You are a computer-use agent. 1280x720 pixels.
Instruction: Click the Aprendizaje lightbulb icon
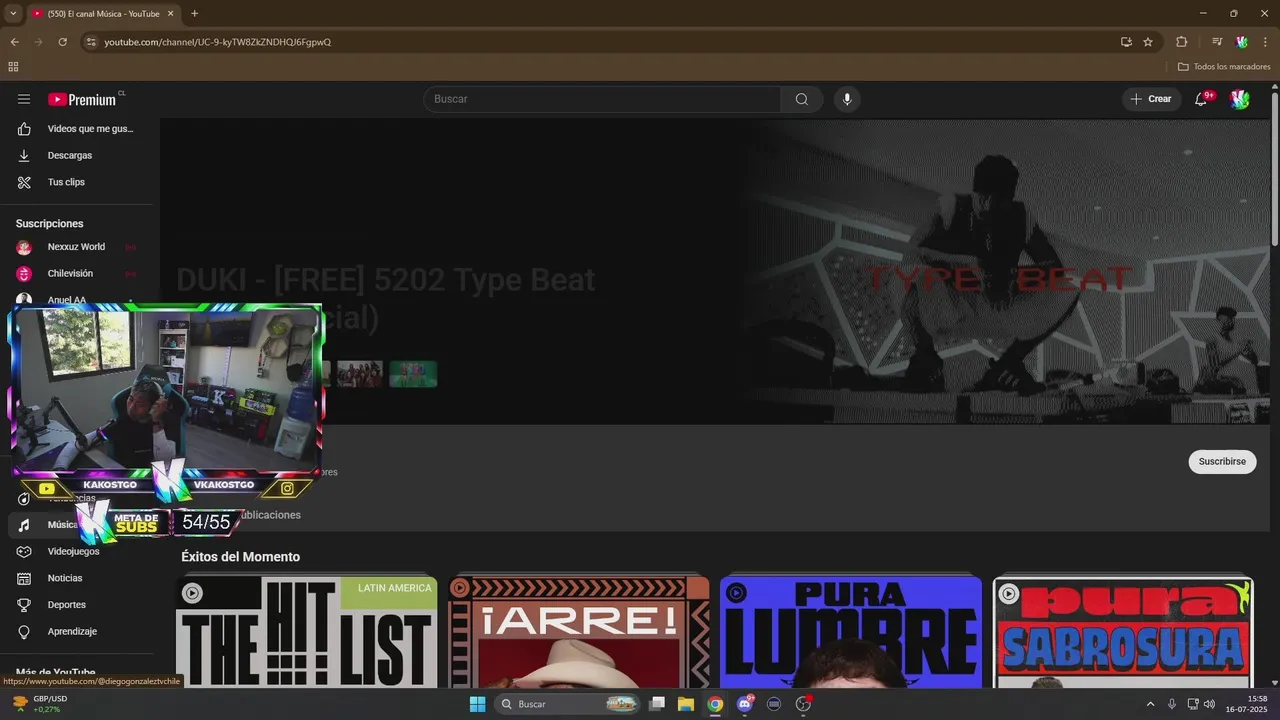pyautogui.click(x=24, y=631)
